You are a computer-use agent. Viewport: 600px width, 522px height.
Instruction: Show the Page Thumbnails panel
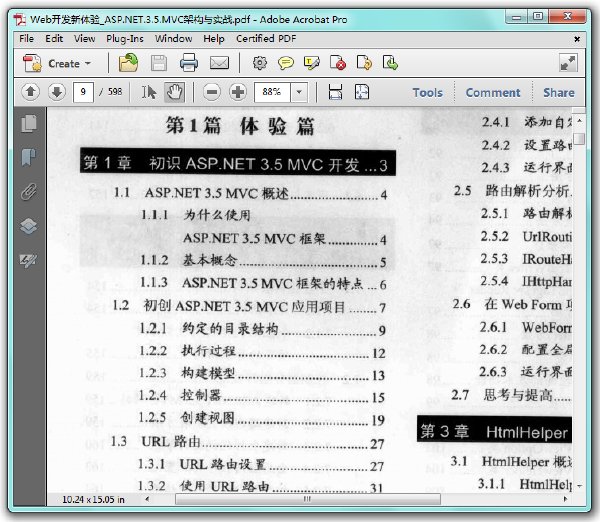(29, 124)
